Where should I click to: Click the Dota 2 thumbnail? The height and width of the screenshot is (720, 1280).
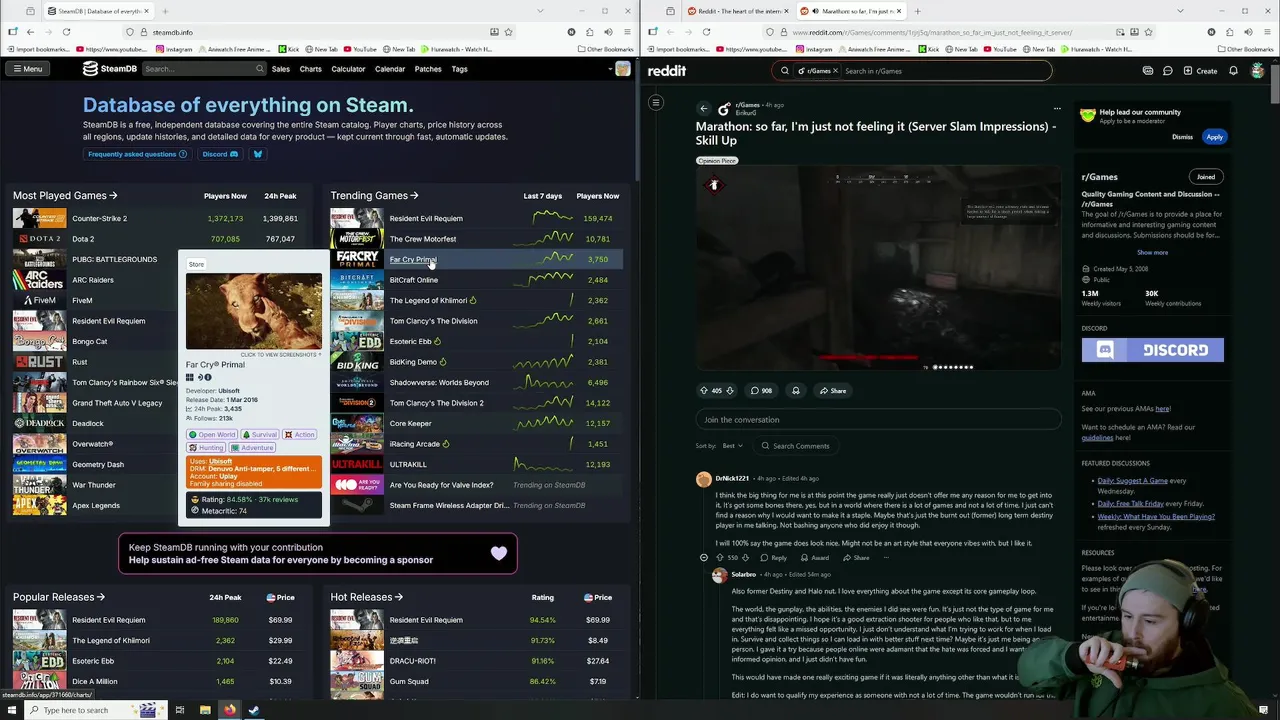click(x=39, y=239)
